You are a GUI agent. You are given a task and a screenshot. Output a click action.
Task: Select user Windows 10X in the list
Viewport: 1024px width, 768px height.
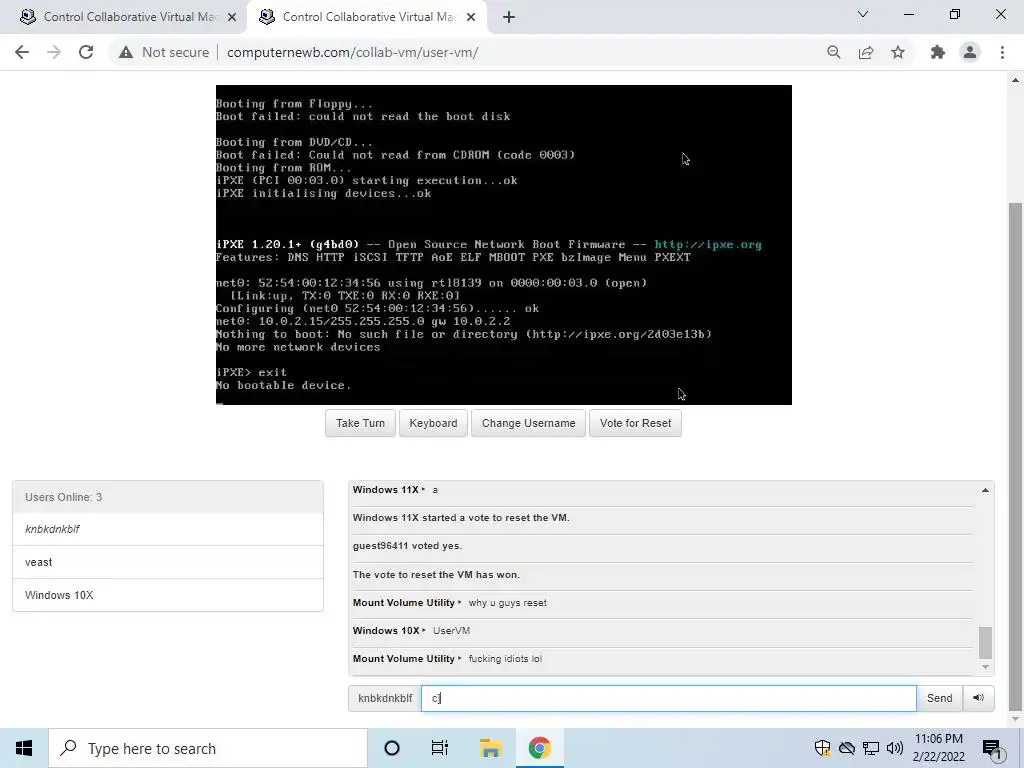(x=168, y=595)
